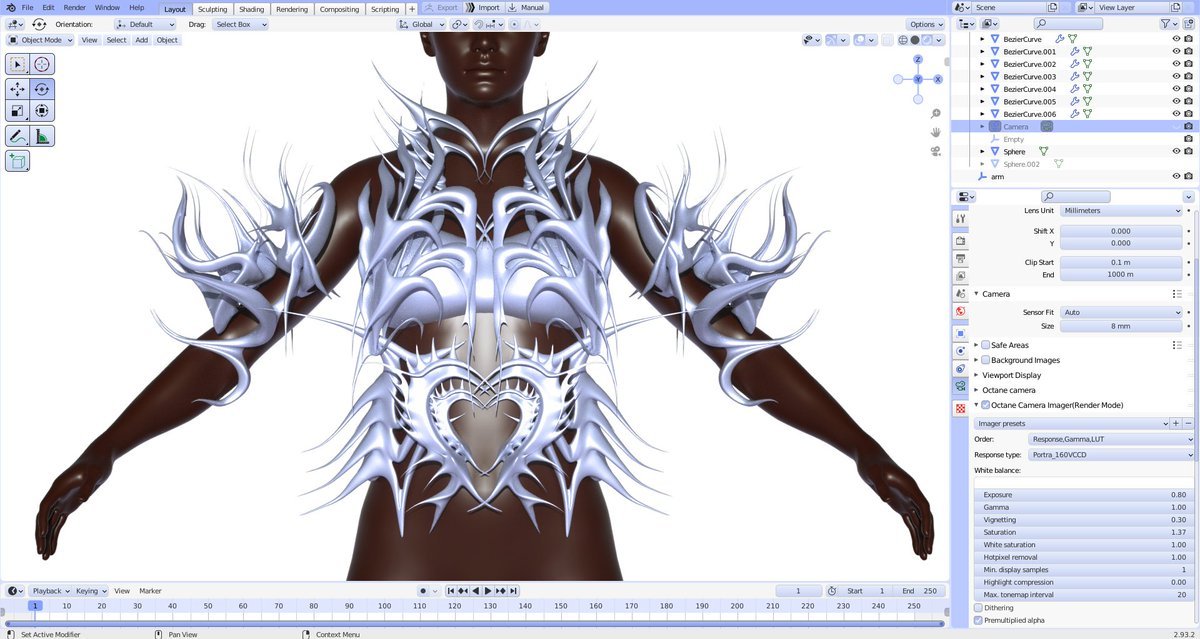The width and height of the screenshot is (1200, 639).
Task: Hide Sphere object with eye icon
Action: (1176, 152)
